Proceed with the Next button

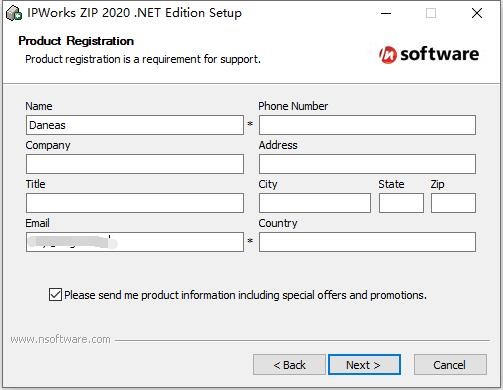tap(364, 365)
